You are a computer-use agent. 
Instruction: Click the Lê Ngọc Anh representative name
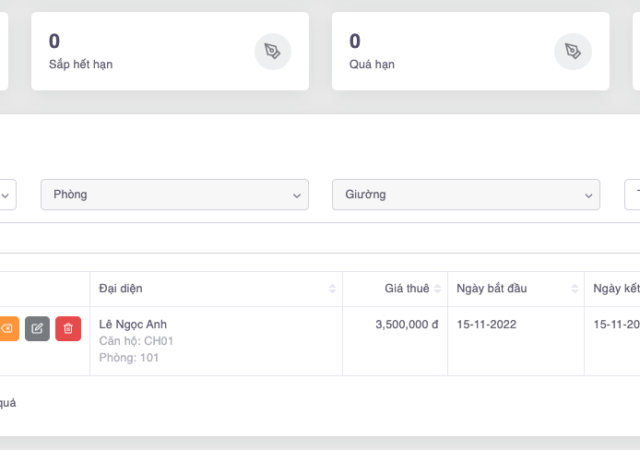coord(133,324)
